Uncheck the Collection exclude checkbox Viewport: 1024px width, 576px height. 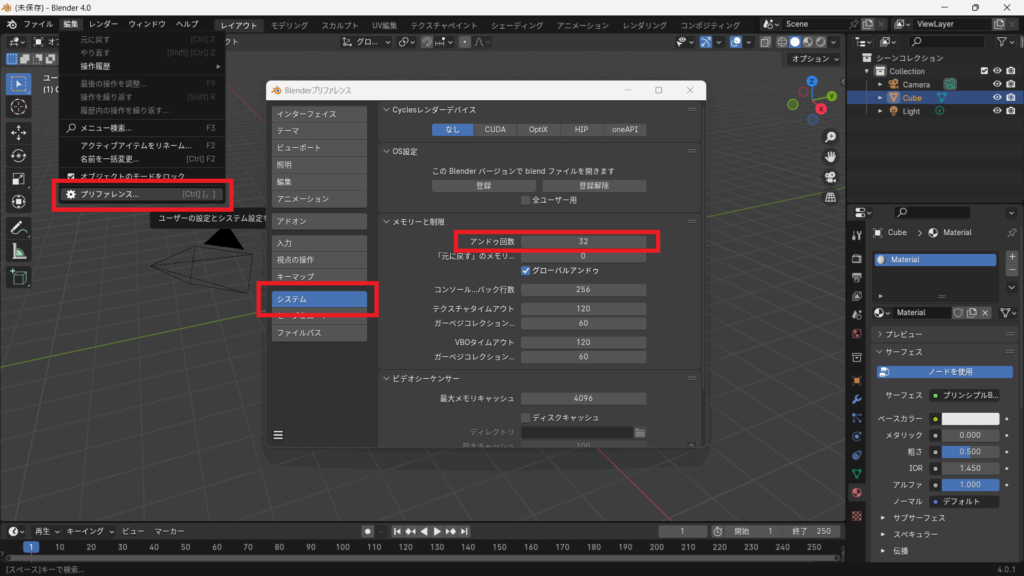(984, 71)
